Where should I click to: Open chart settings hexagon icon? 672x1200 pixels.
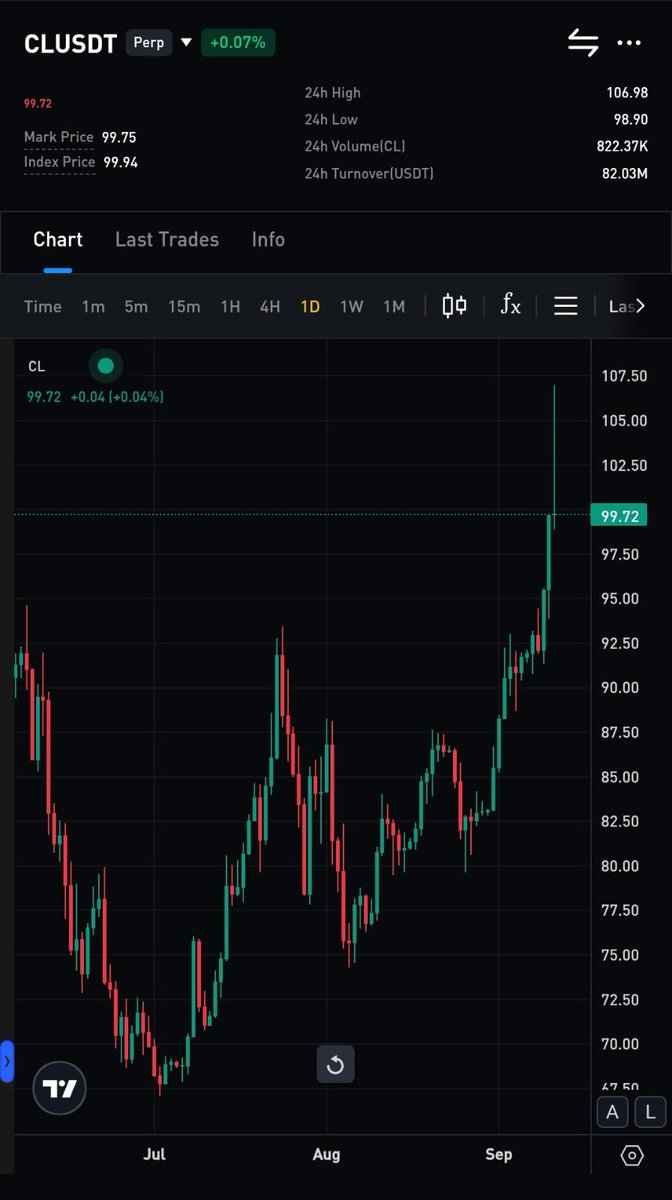click(632, 1155)
